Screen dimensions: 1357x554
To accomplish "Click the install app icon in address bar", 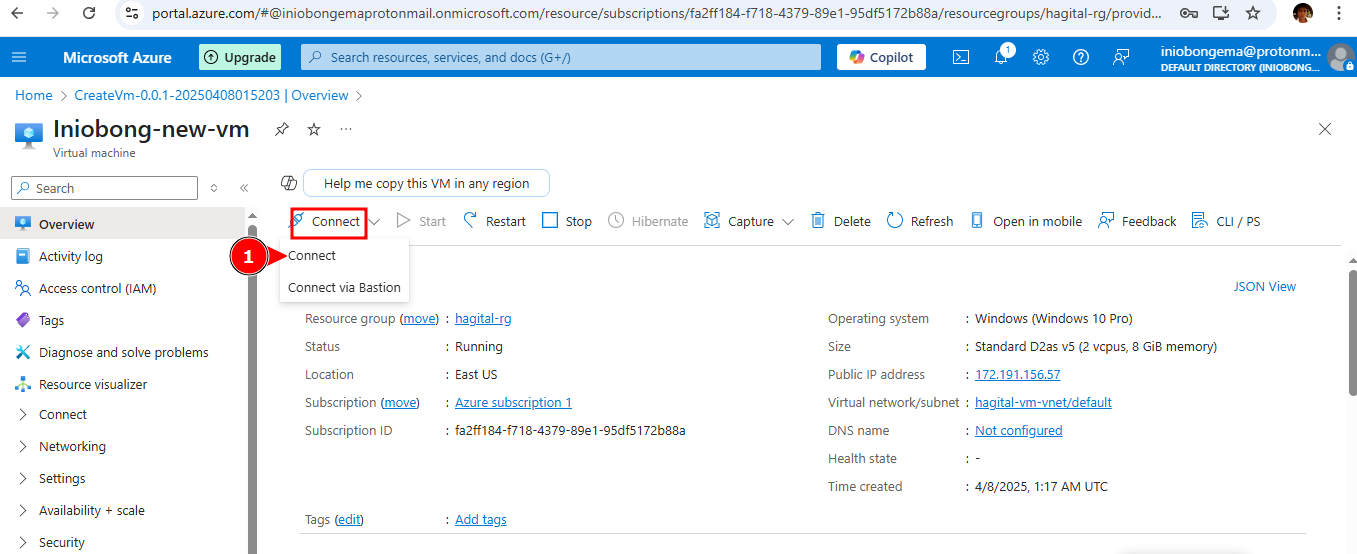I will click(x=1221, y=13).
